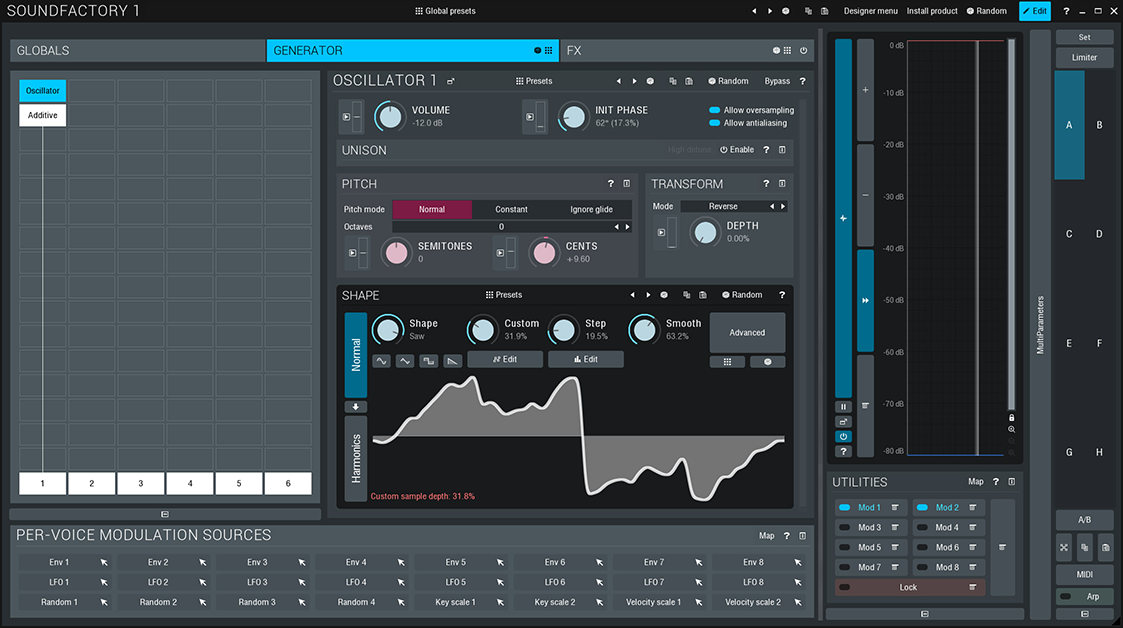Click the meter zoom magnifier icon
1123x628 pixels.
1012,430
